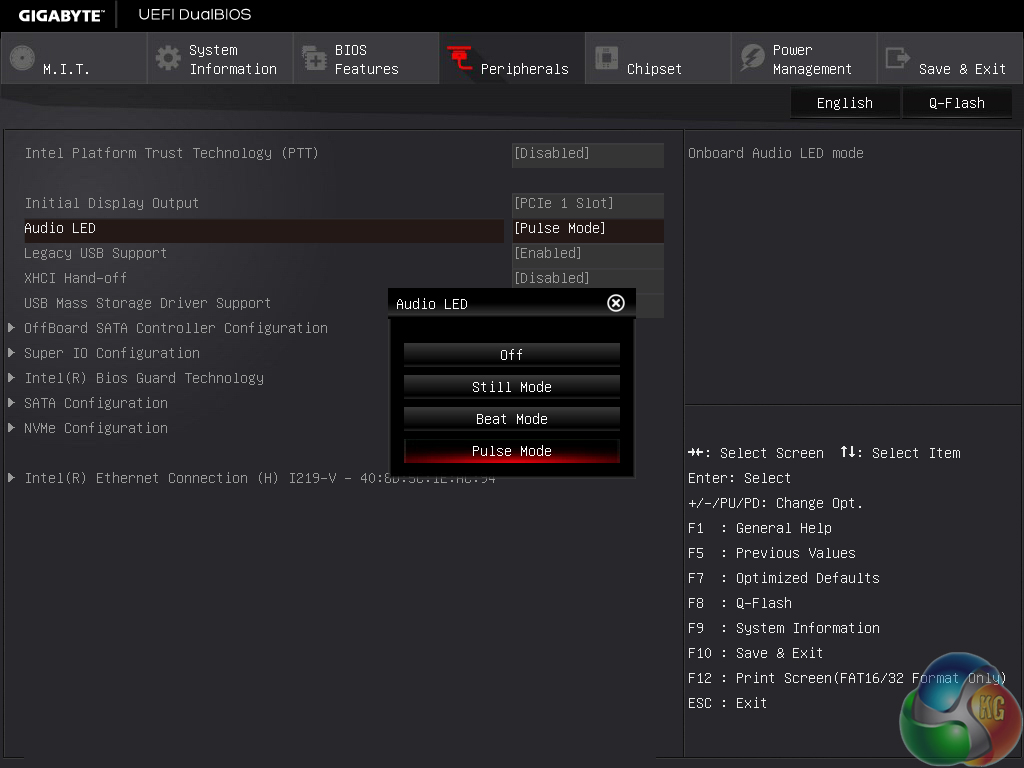Change XHCI Hand-off Disabled value
The width and height of the screenshot is (1024, 768).
point(588,278)
